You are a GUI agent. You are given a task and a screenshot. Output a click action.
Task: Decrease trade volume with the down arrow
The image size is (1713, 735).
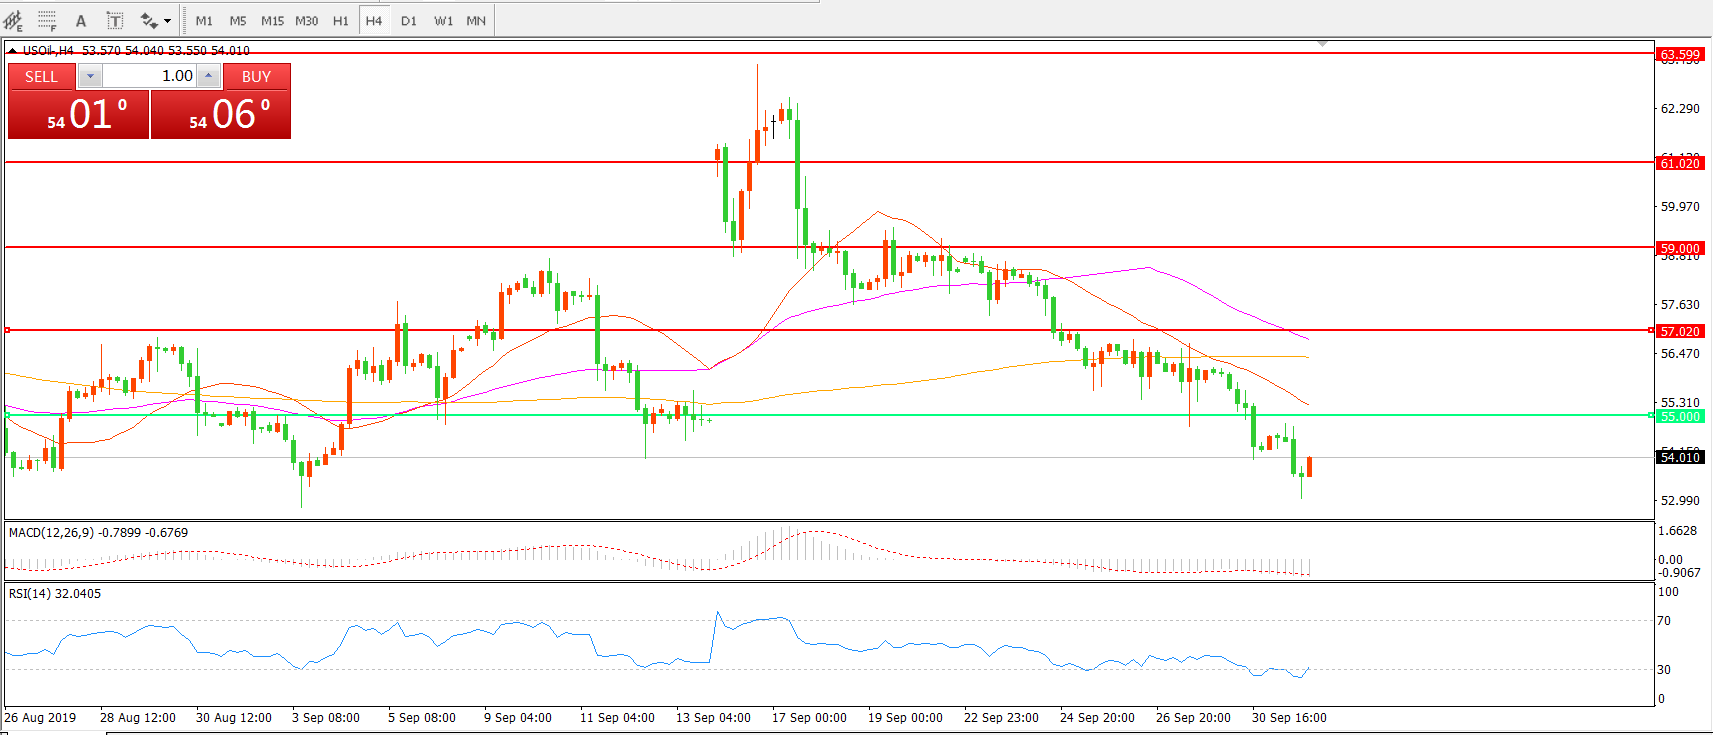[90, 76]
